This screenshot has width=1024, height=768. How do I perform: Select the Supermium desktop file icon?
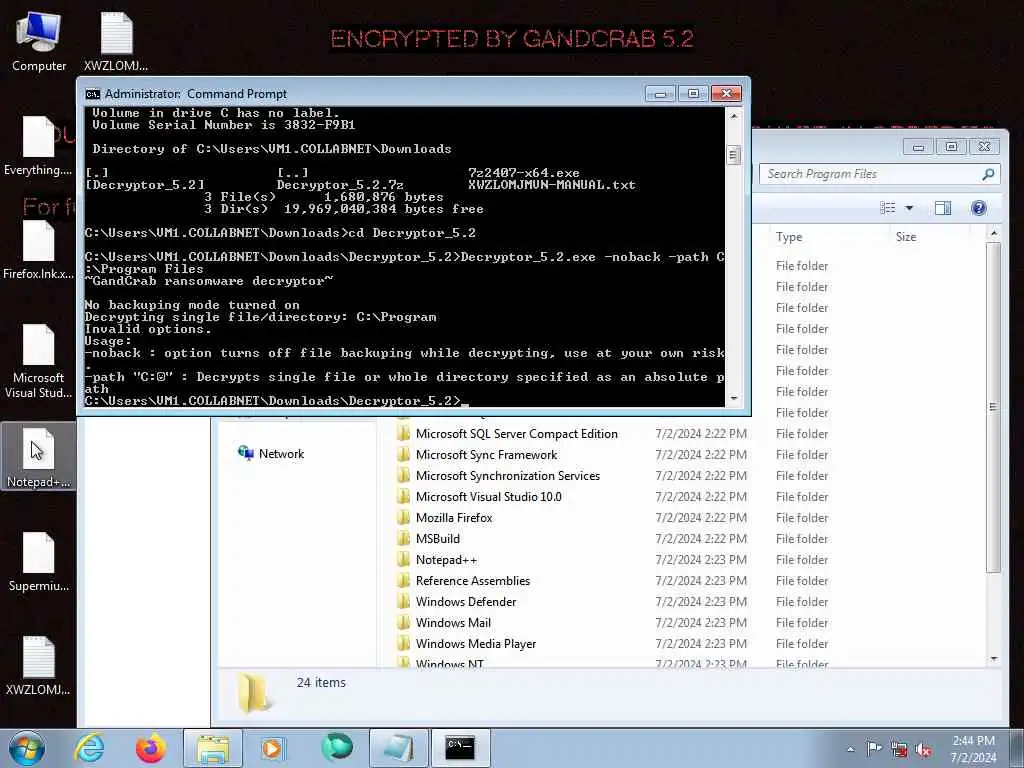(x=38, y=562)
